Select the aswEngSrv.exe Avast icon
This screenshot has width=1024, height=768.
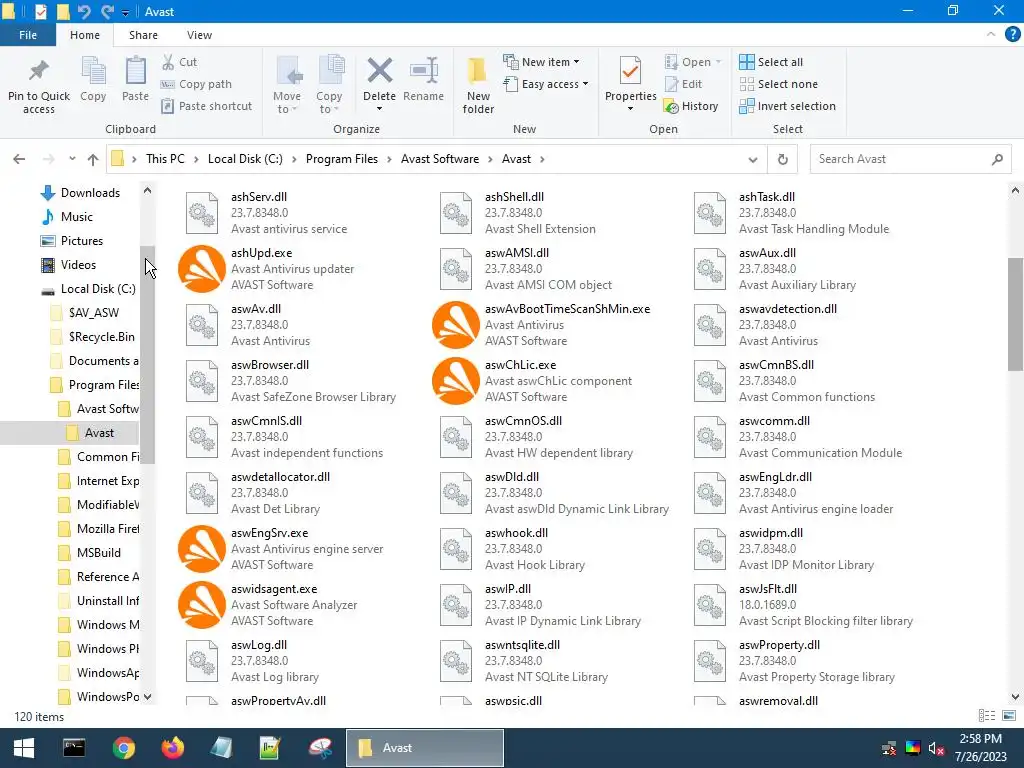point(202,549)
